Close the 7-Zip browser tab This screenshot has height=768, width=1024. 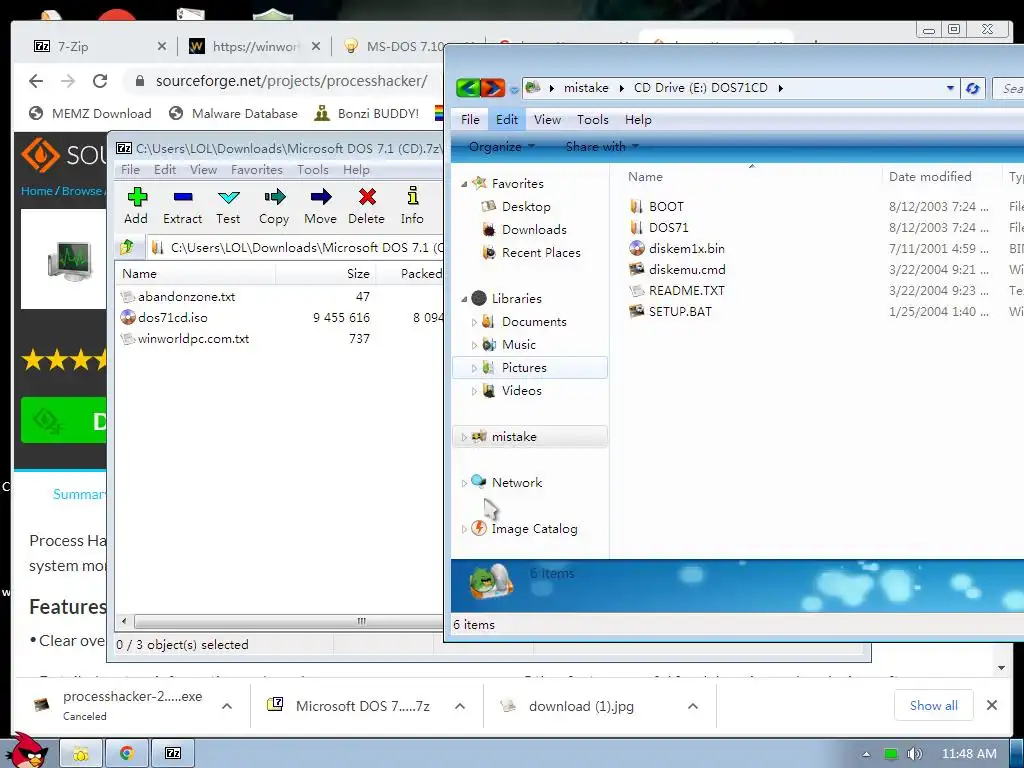(x=162, y=46)
